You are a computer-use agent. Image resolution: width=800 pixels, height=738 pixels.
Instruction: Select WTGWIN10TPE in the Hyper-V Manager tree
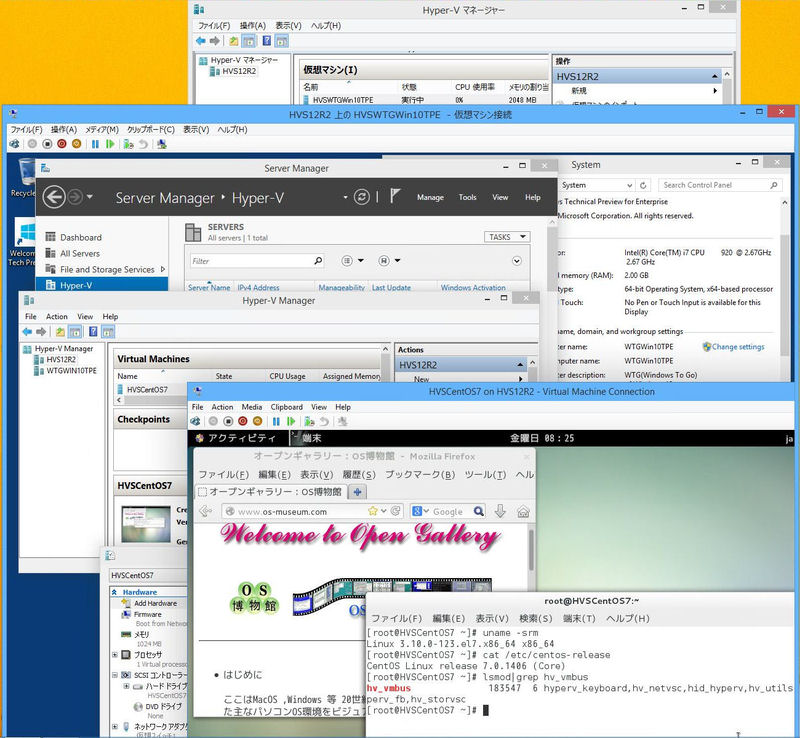point(71,371)
